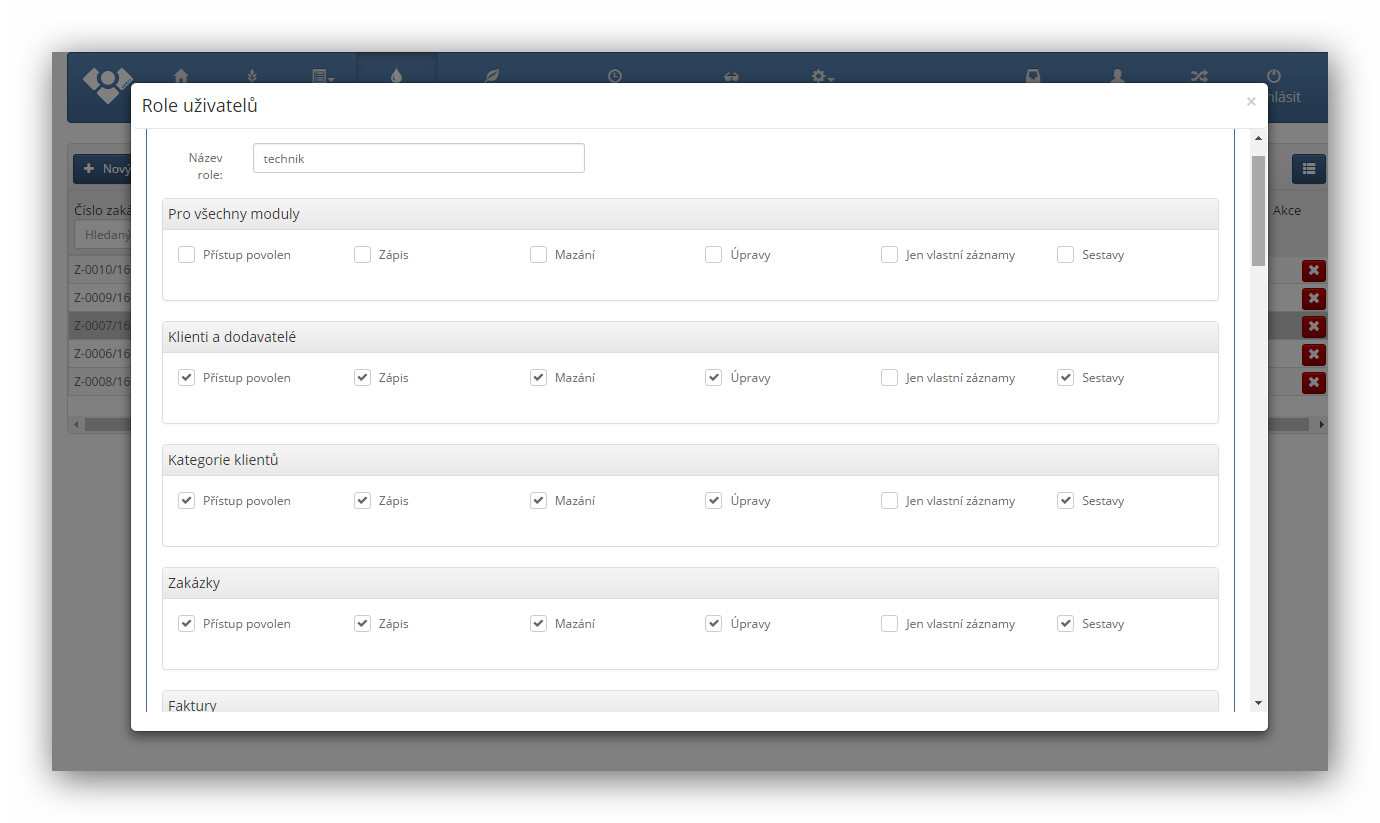Enable Zápis under Pro všechny moduly
Viewport: 1380px width, 823px height.
pyautogui.click(x=362, y=255)
